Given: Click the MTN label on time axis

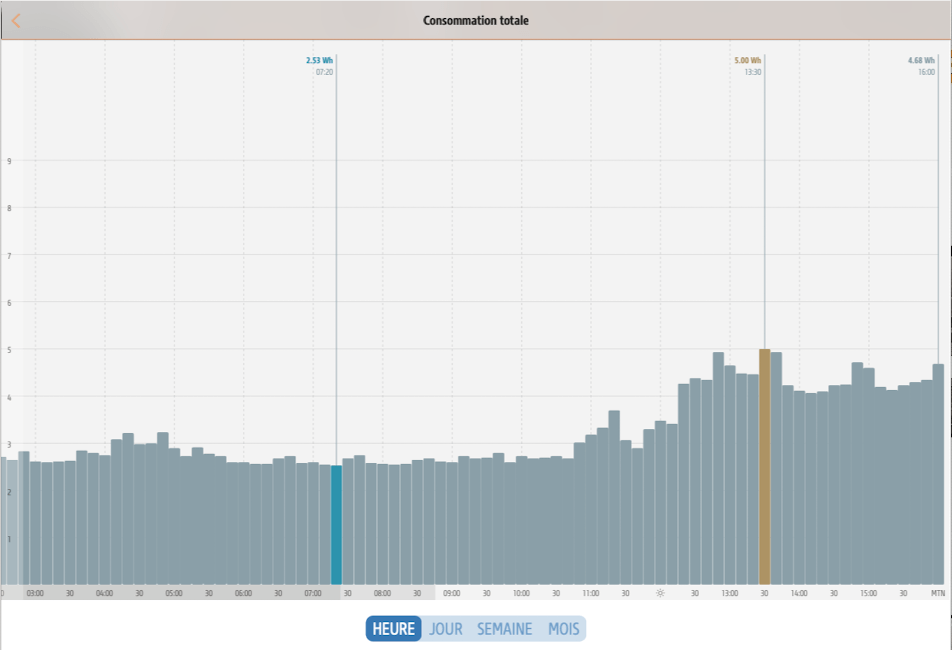Looking at the screenshot, I should click(937, 593).
